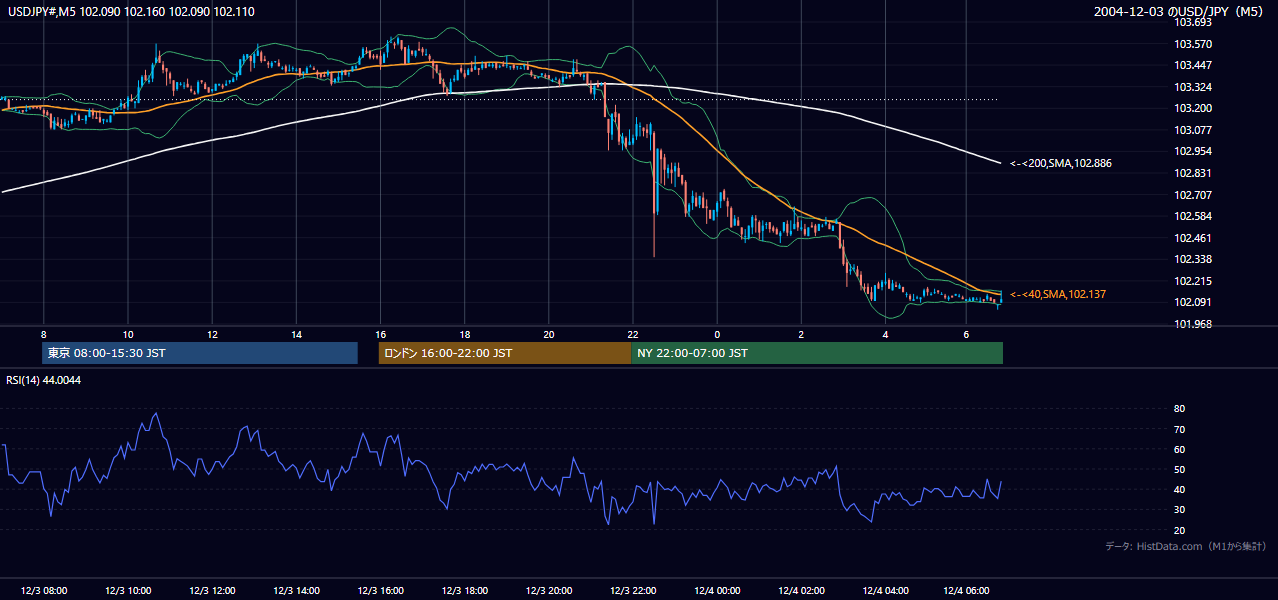The image size is (1278, 600).
Task: Click hour label 10 under price chart
Action: point(128,333)
